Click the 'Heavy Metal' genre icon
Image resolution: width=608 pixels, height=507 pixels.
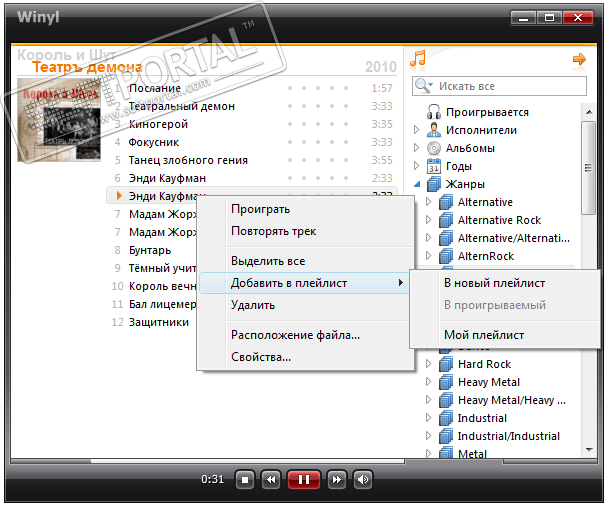coord(446,382)
